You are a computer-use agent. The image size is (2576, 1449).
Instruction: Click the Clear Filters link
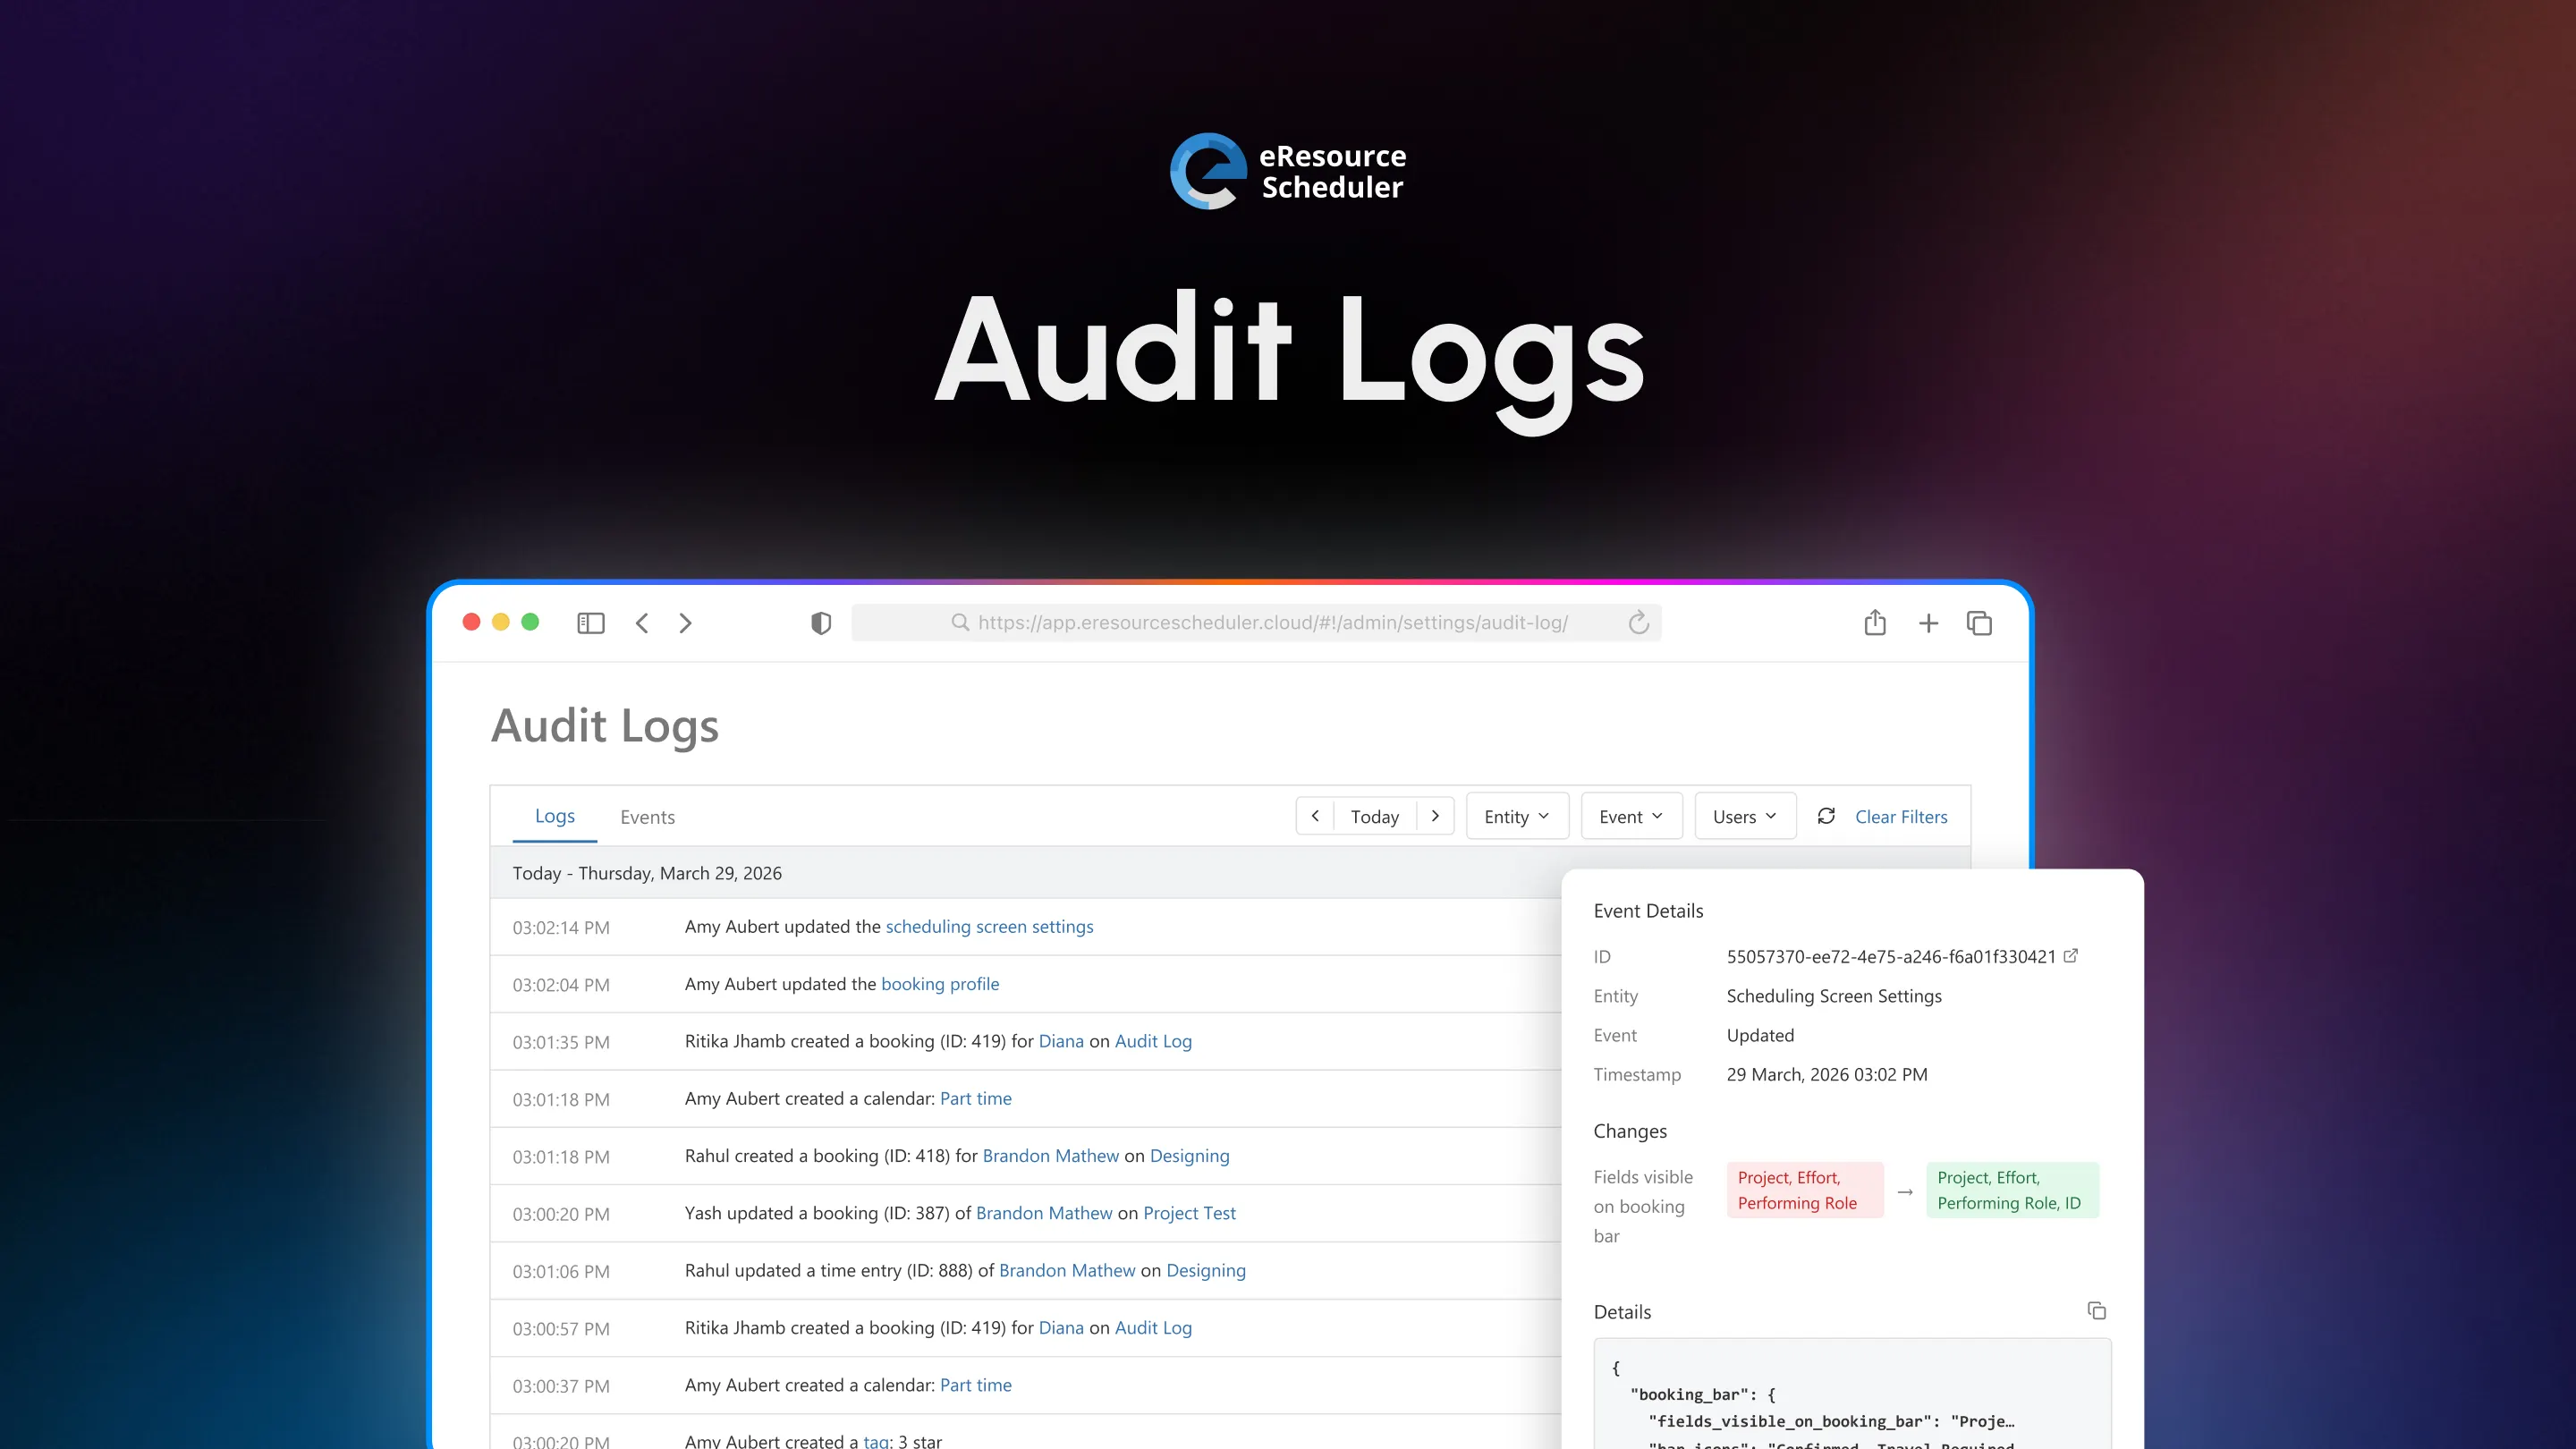pyautogui.click(x=1901, y=816)
